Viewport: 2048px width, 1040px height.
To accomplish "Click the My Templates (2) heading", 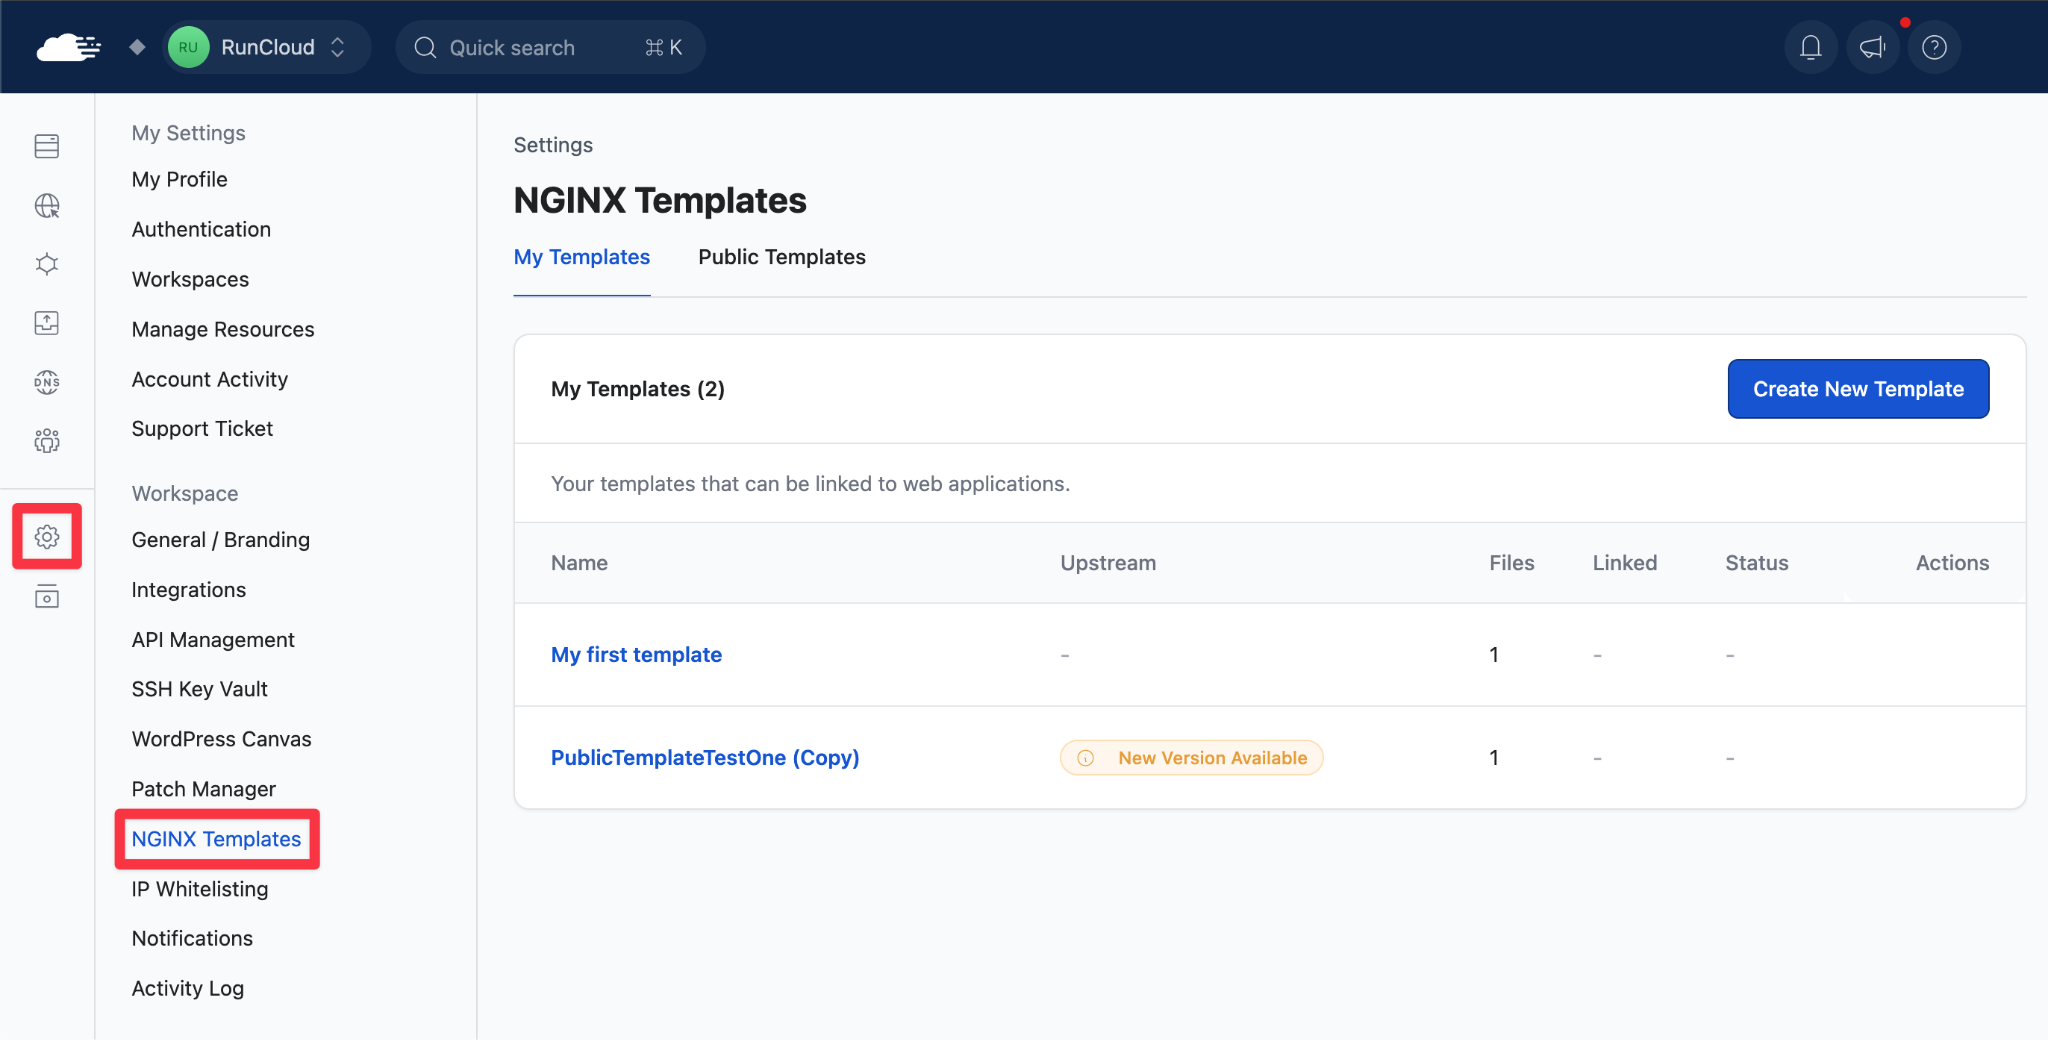I will click(638, 389).
